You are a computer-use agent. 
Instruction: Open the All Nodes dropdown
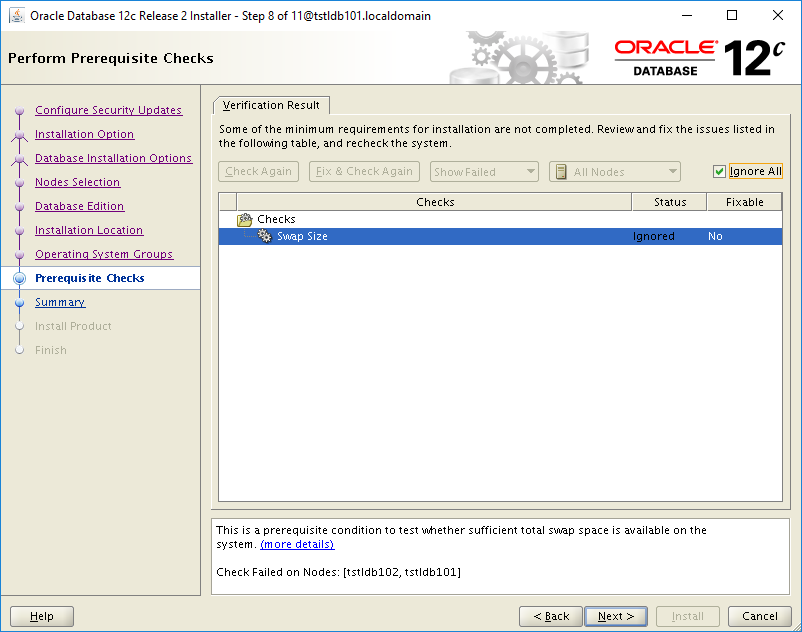click(x=614, y=172)
